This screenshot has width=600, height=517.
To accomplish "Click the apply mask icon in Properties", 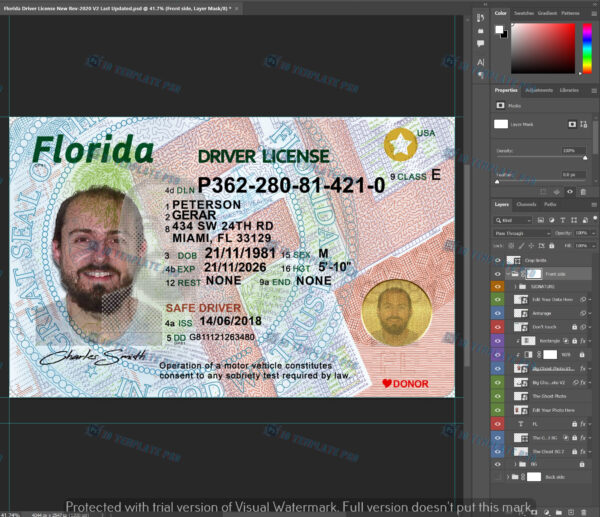I will click(x=557, y=192).
